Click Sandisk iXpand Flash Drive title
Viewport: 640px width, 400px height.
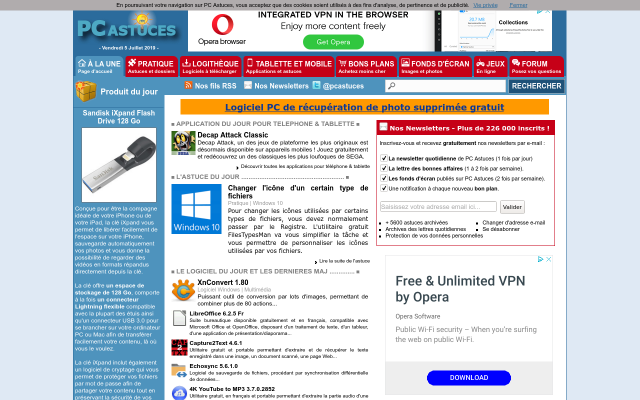[119, 117]
